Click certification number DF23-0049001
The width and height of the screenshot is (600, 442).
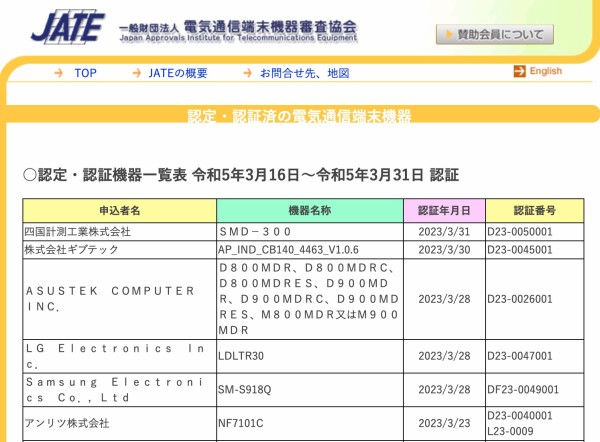(x=523, y=390)
